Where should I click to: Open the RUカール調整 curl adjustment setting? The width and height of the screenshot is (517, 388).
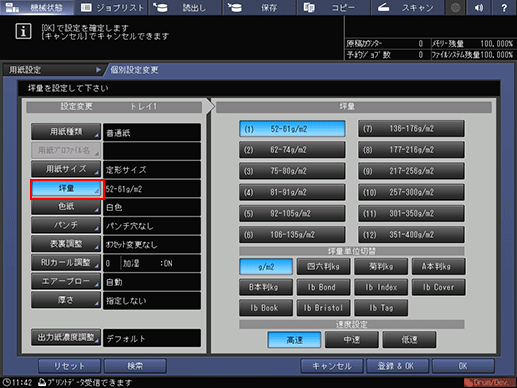coord(66,262)
